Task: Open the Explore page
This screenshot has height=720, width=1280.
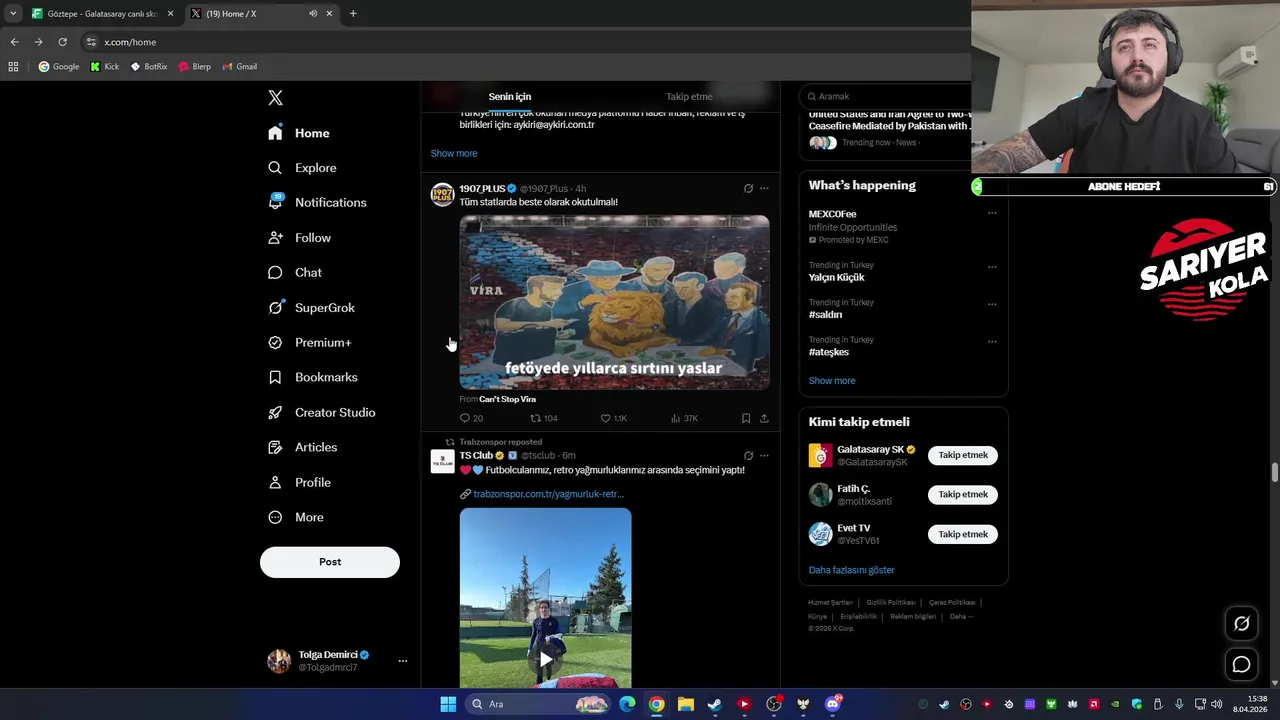Action: pos(302,168)
